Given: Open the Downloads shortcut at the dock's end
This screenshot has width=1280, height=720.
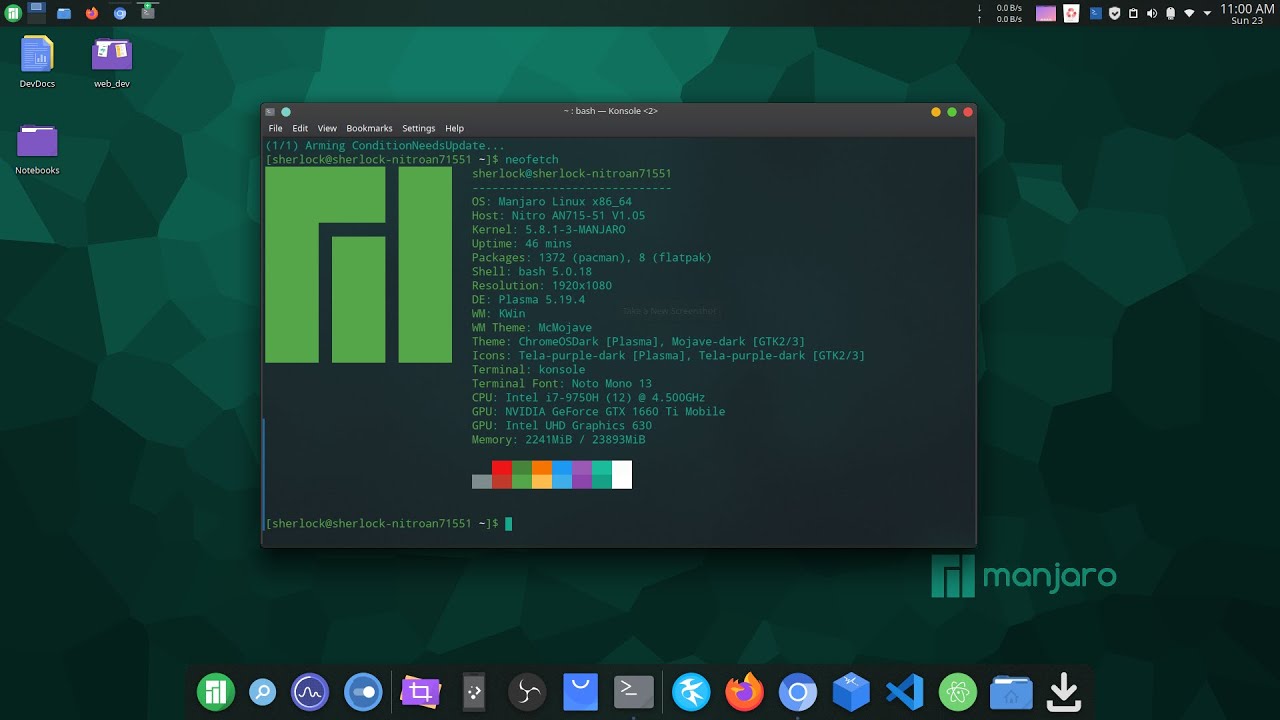Looking at the screenshot, I should (1063, 691).
